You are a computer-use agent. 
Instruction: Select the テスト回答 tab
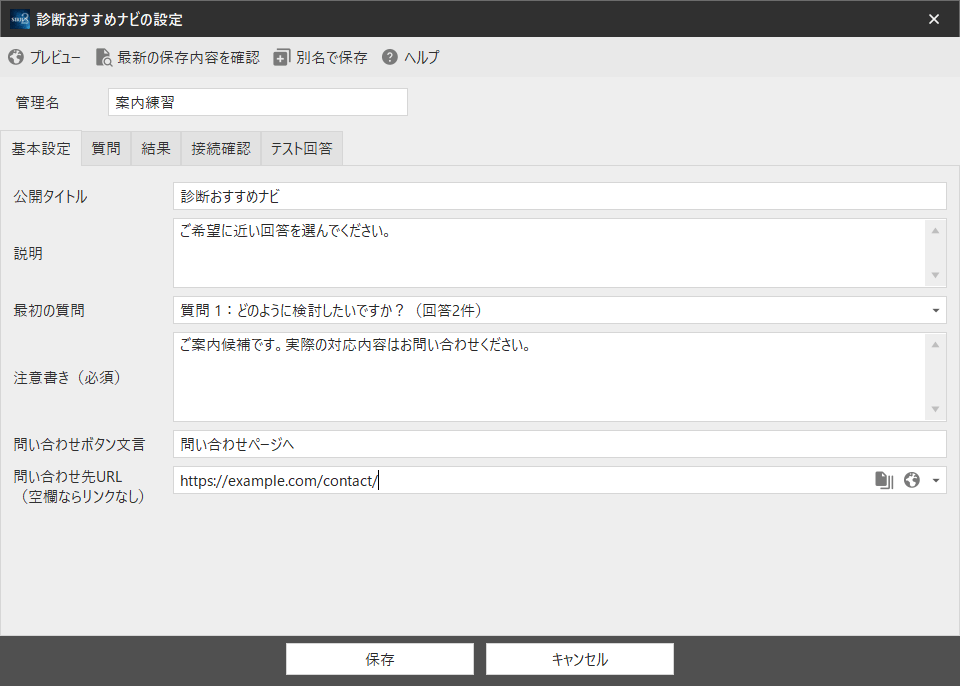coord(302,148)
